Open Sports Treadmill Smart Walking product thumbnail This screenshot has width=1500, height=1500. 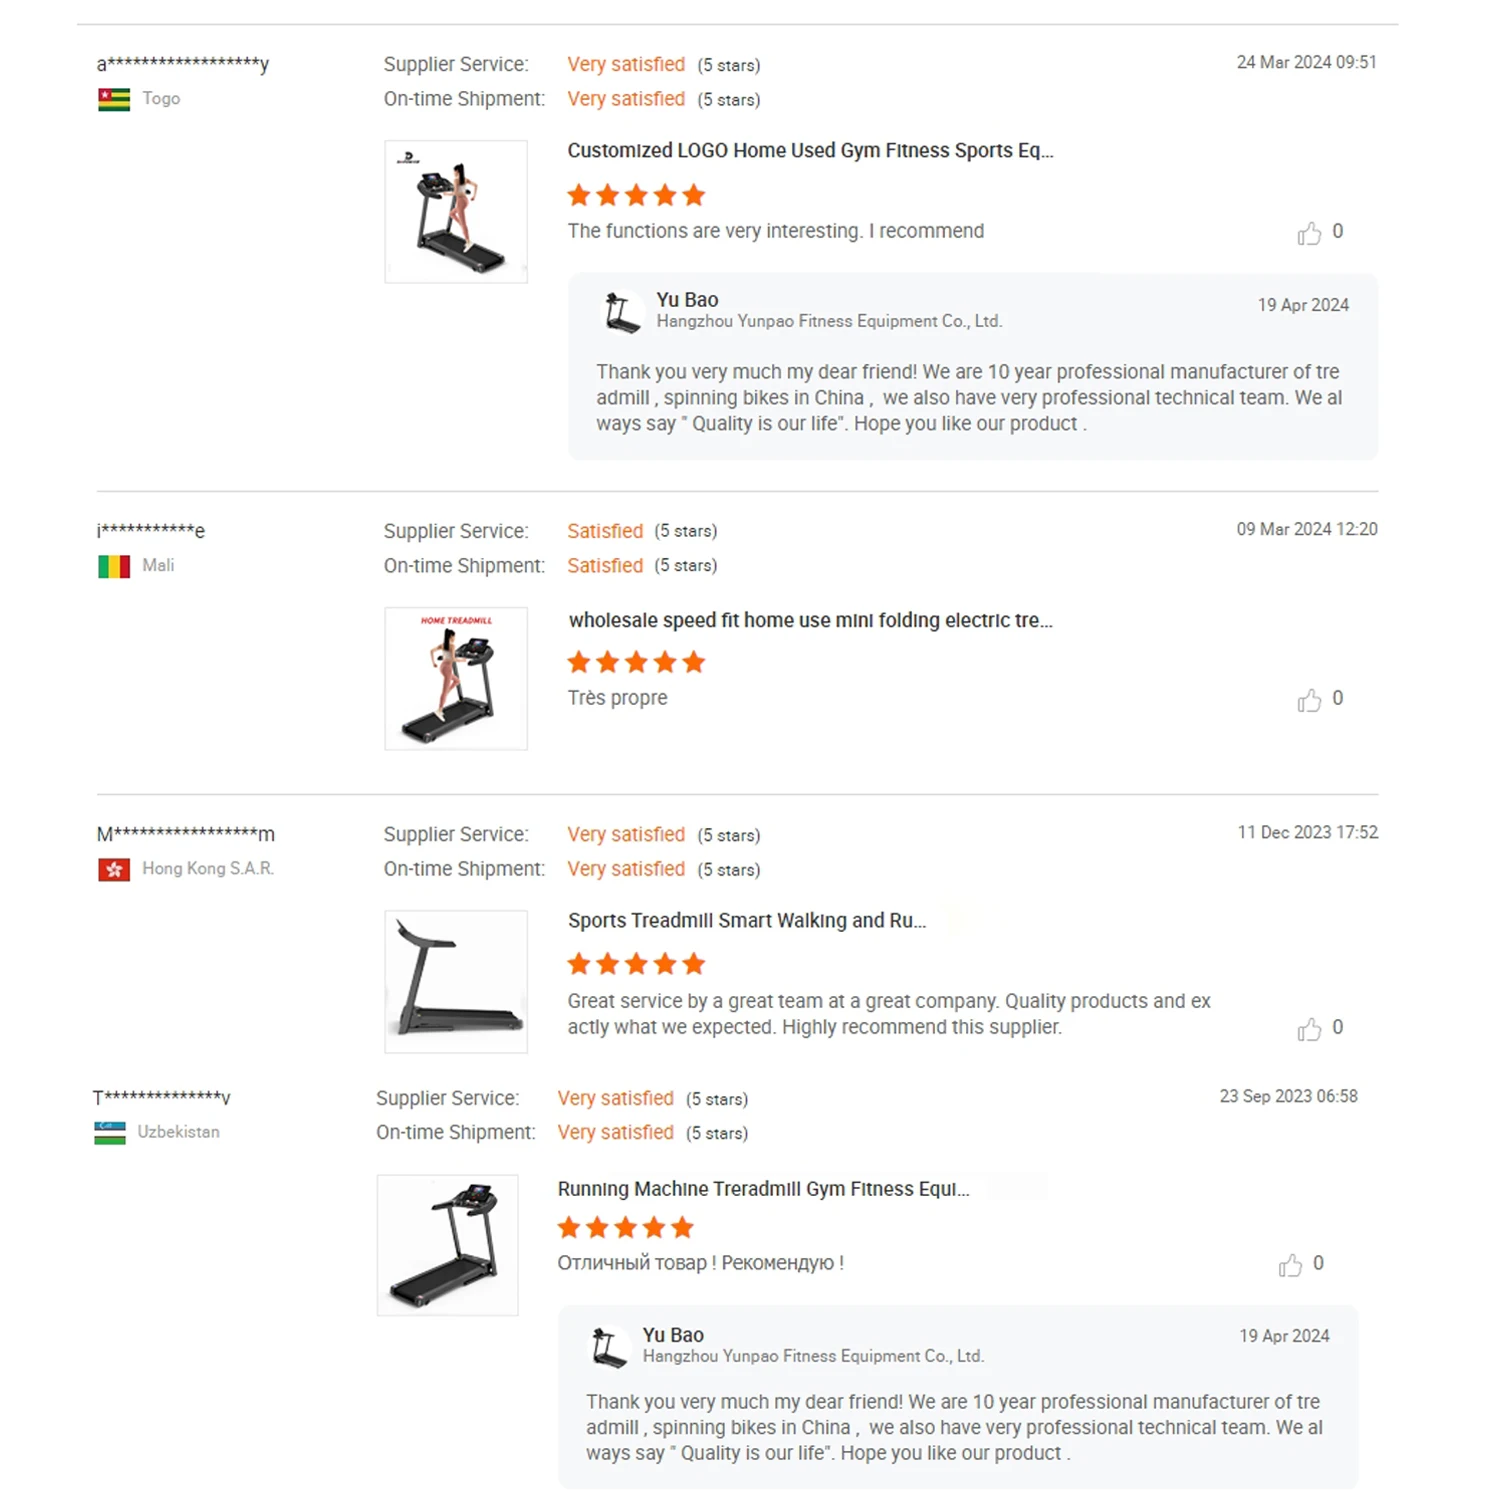pos(456,982)
